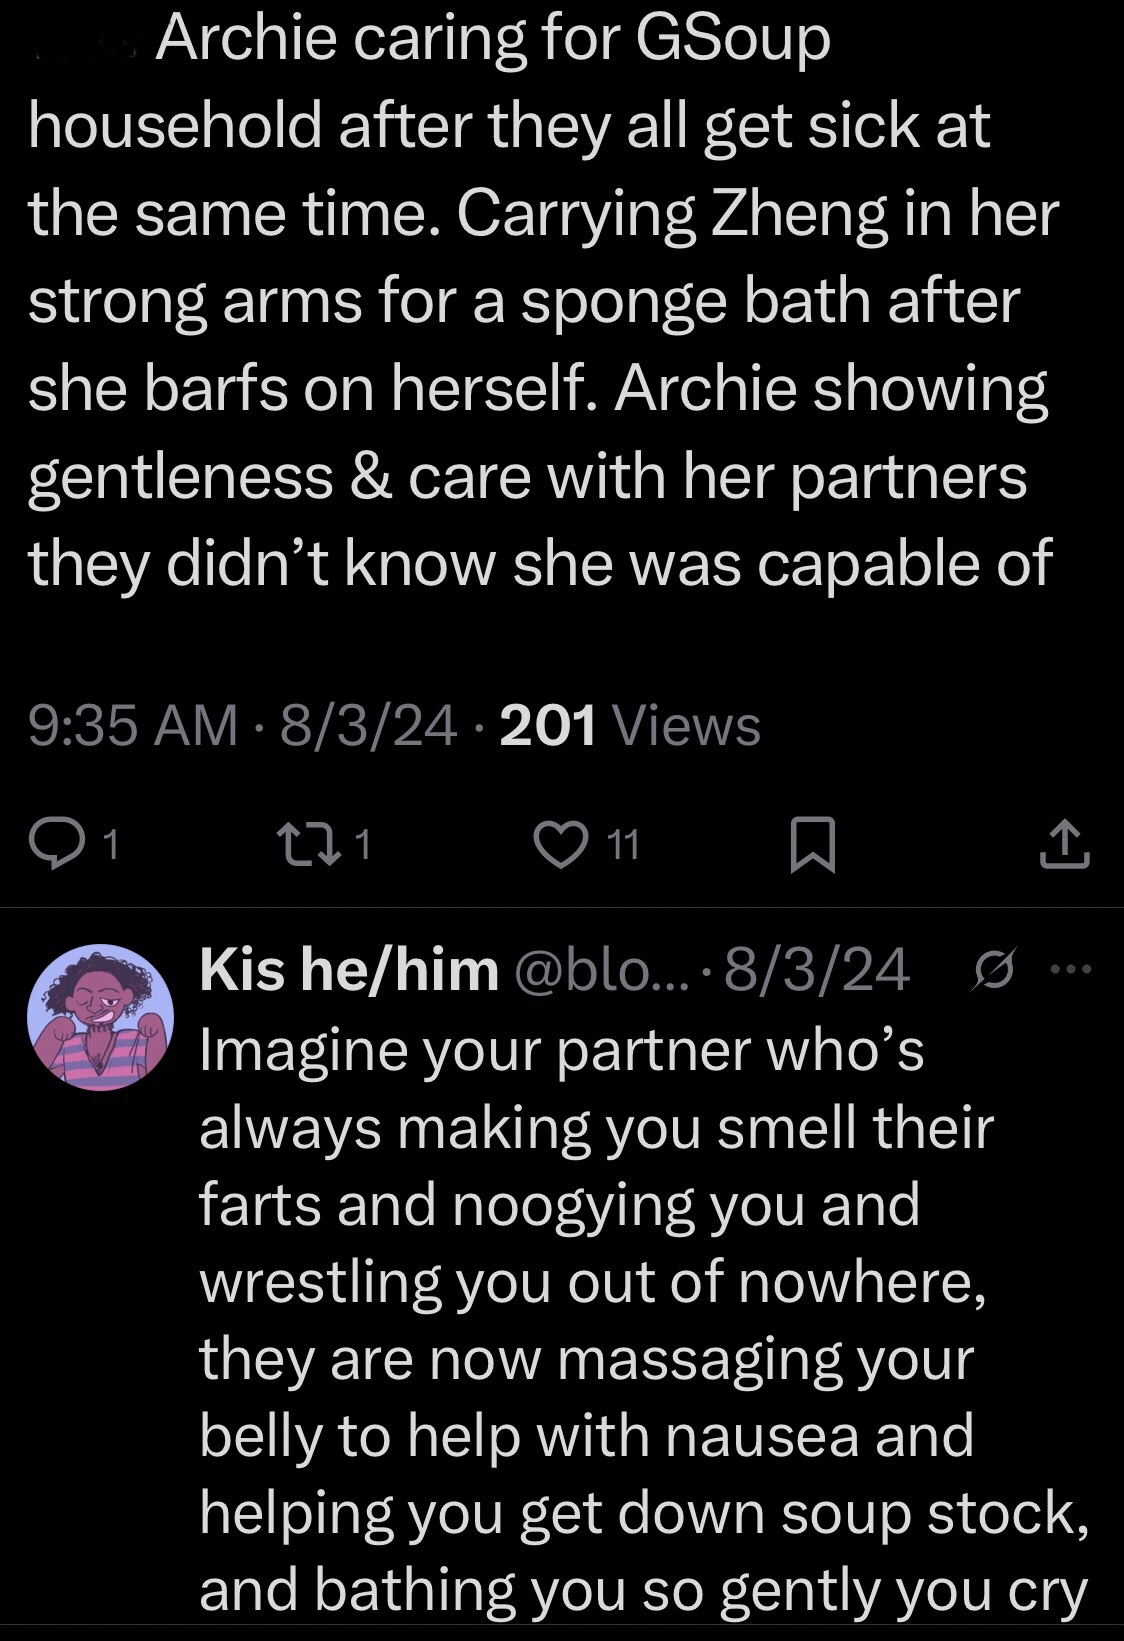Tap the main post text about Archie

coord(540,300)
